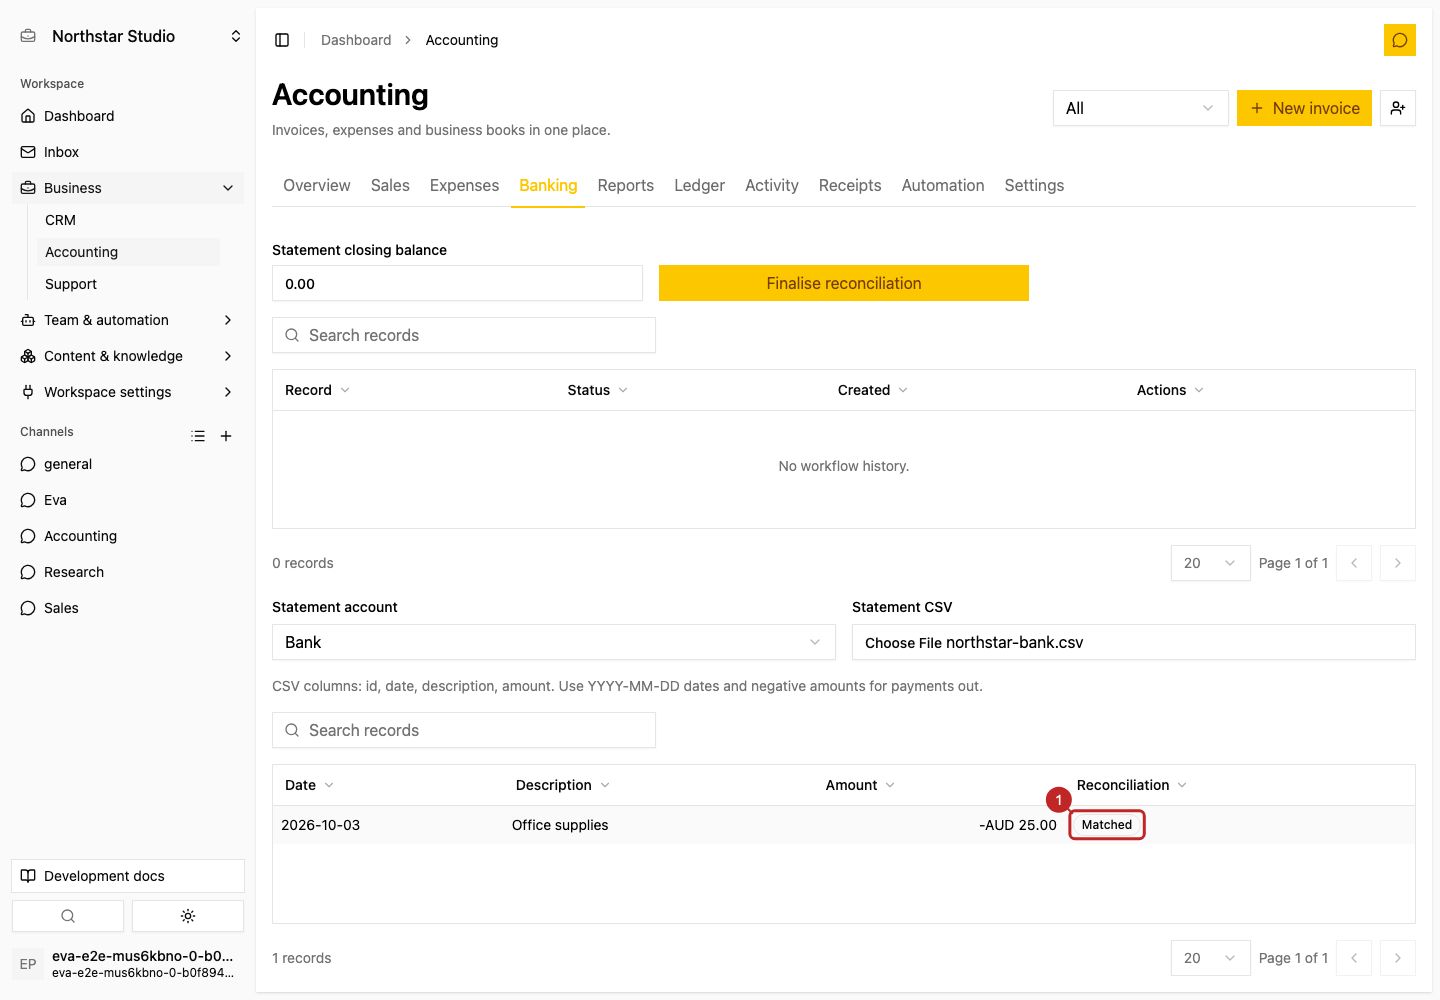Open Support under Business

point(128,284)
